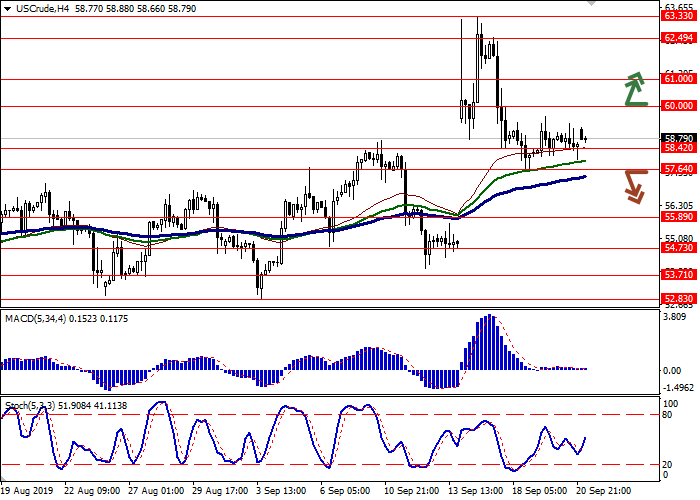700x500 pixels.
Task: Click the red downward arrow icon
Action: 634,186
